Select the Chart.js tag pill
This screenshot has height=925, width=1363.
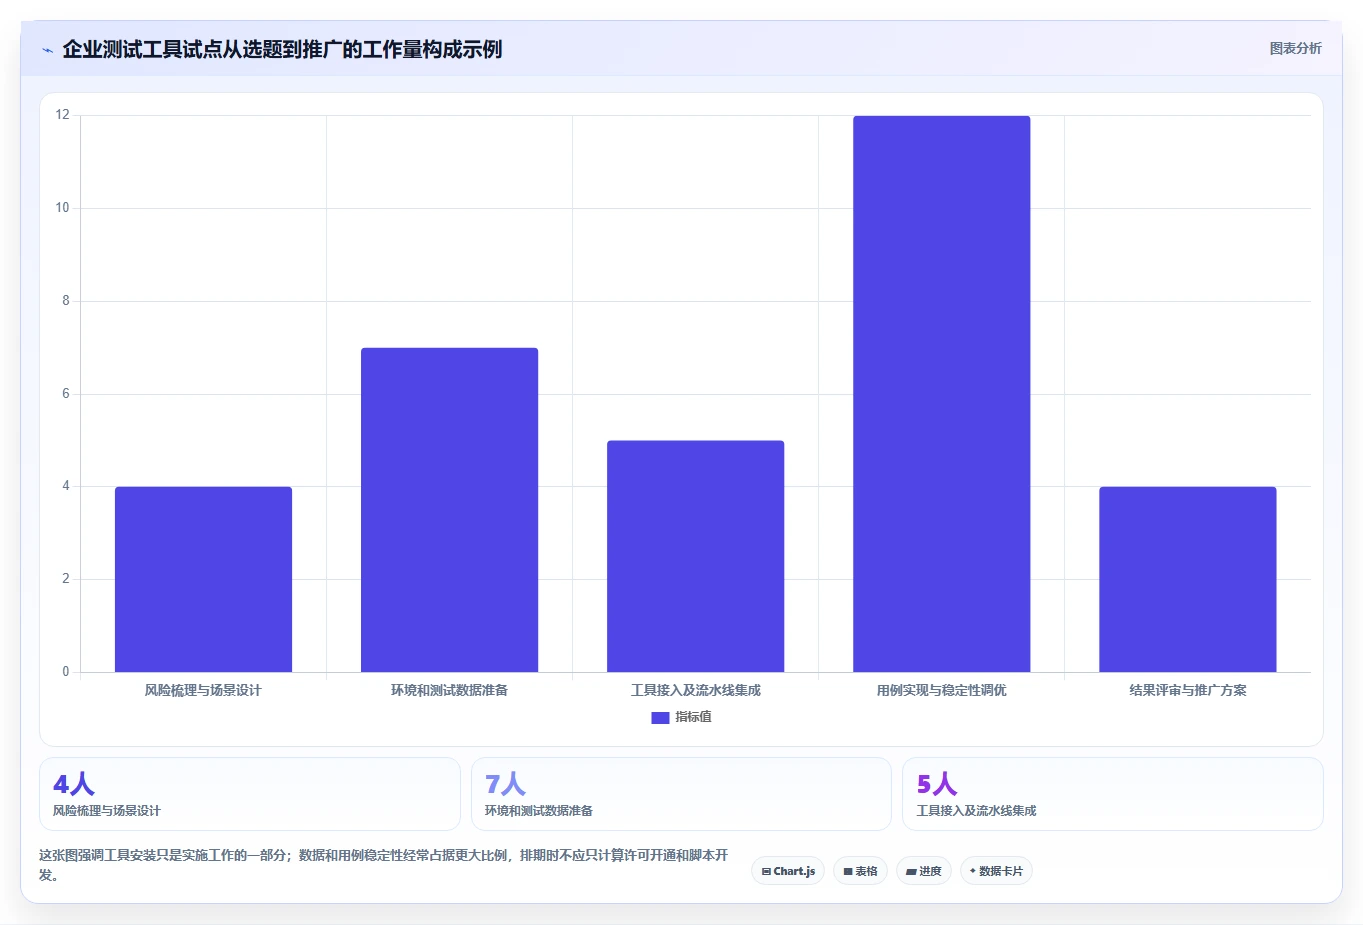(x=788, y=871)
